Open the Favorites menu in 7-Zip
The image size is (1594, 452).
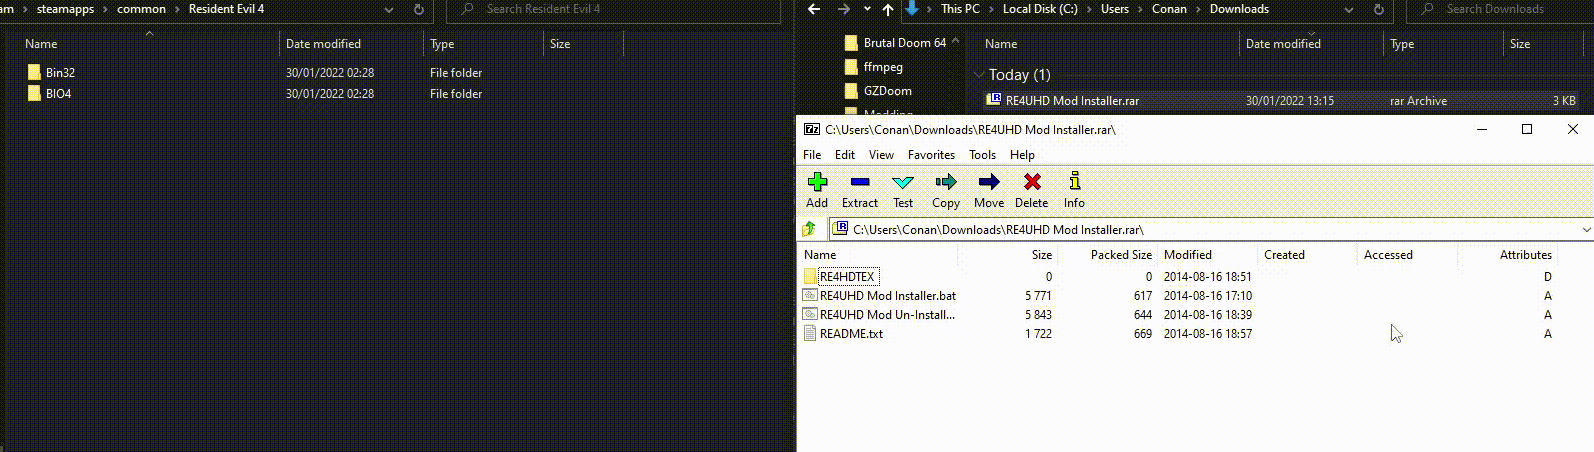point(931,155)
